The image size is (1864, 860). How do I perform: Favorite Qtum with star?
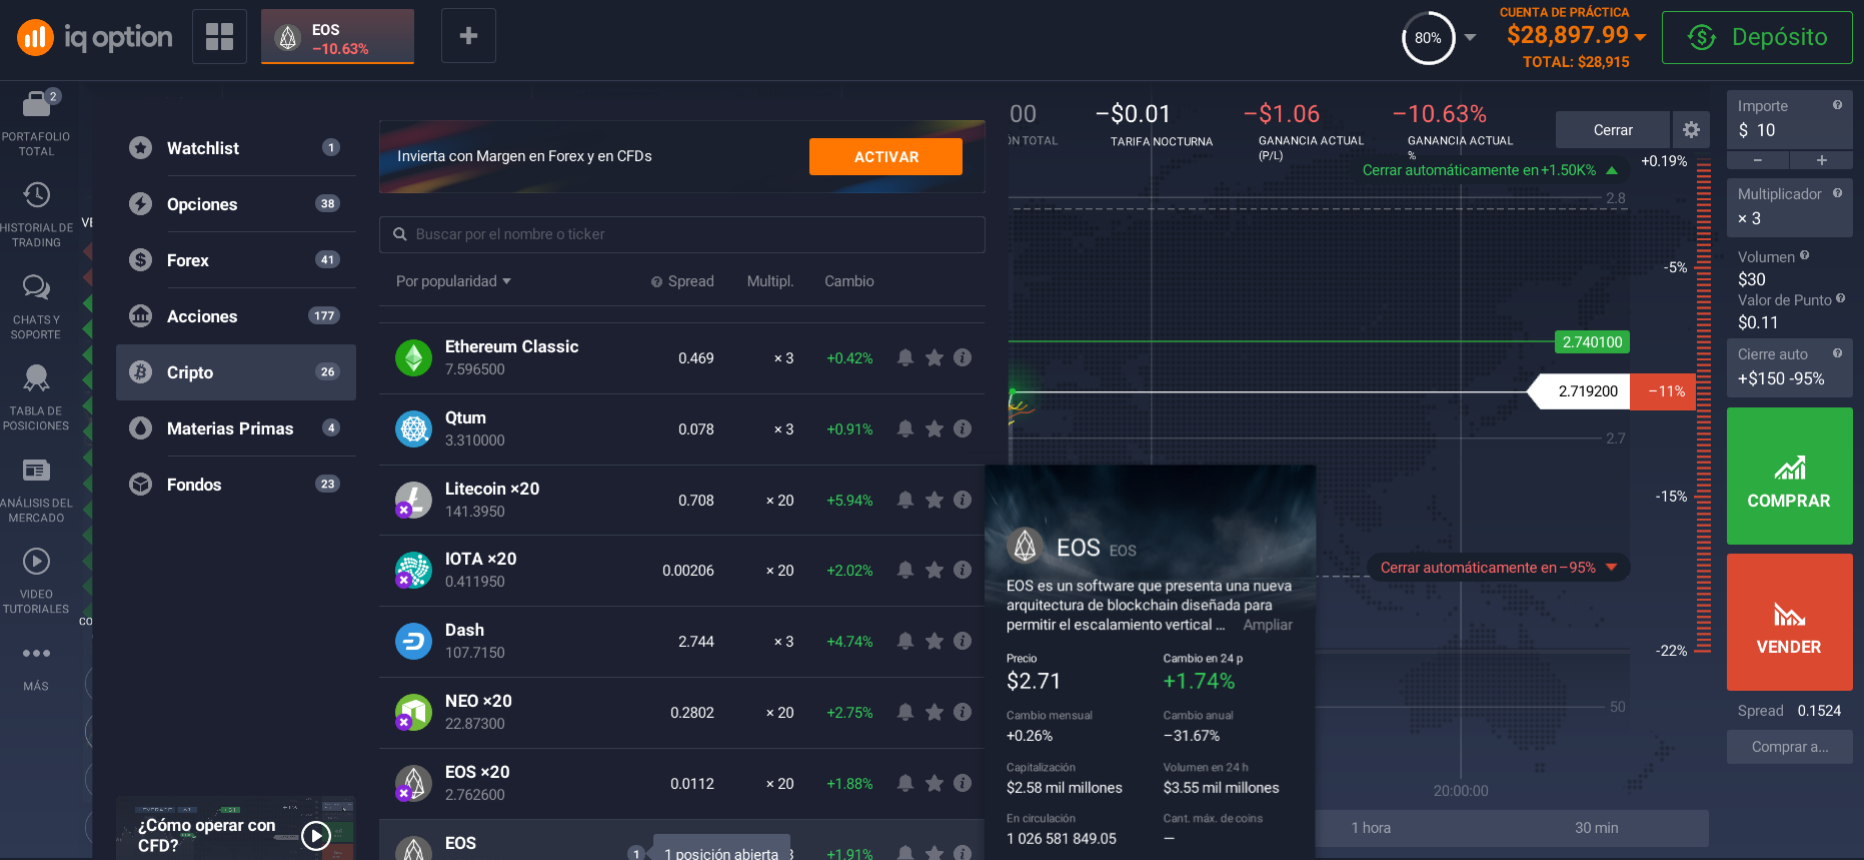tap(934, 429)
